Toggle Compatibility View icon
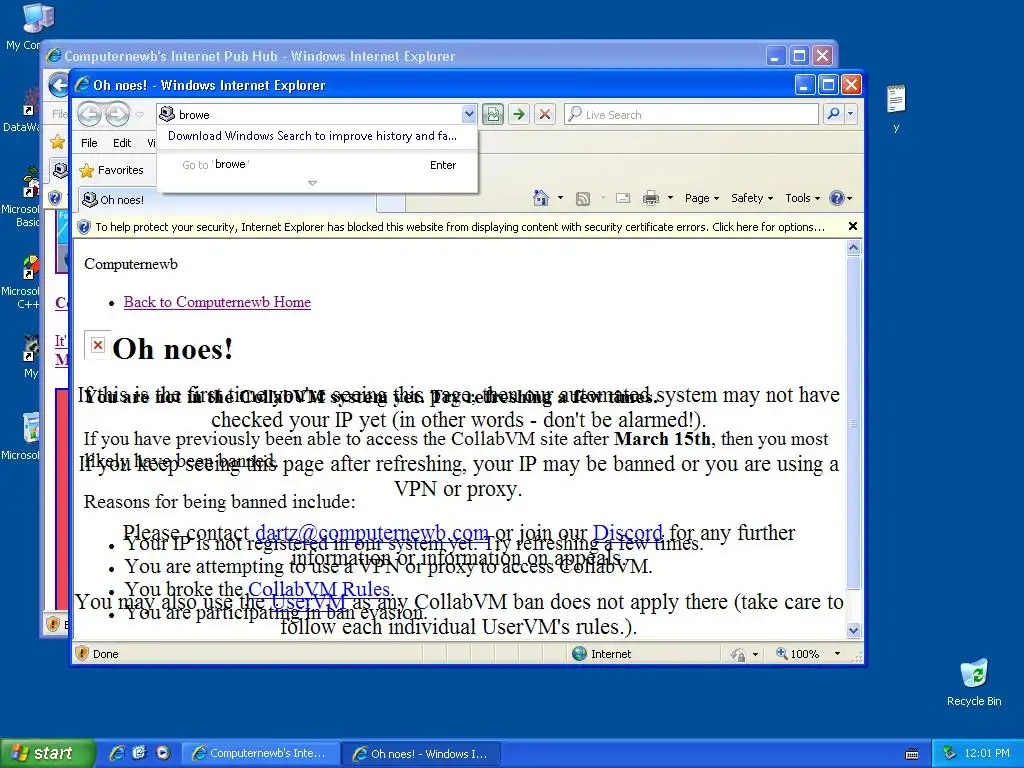This screenshot has height=768, width=1024. [x=493, y=115]
